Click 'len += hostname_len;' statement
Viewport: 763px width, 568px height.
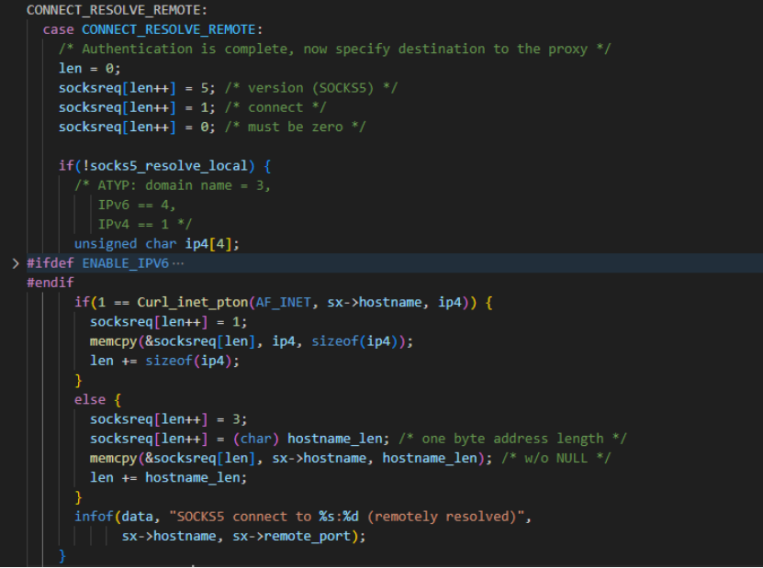(x=168, y=477)
